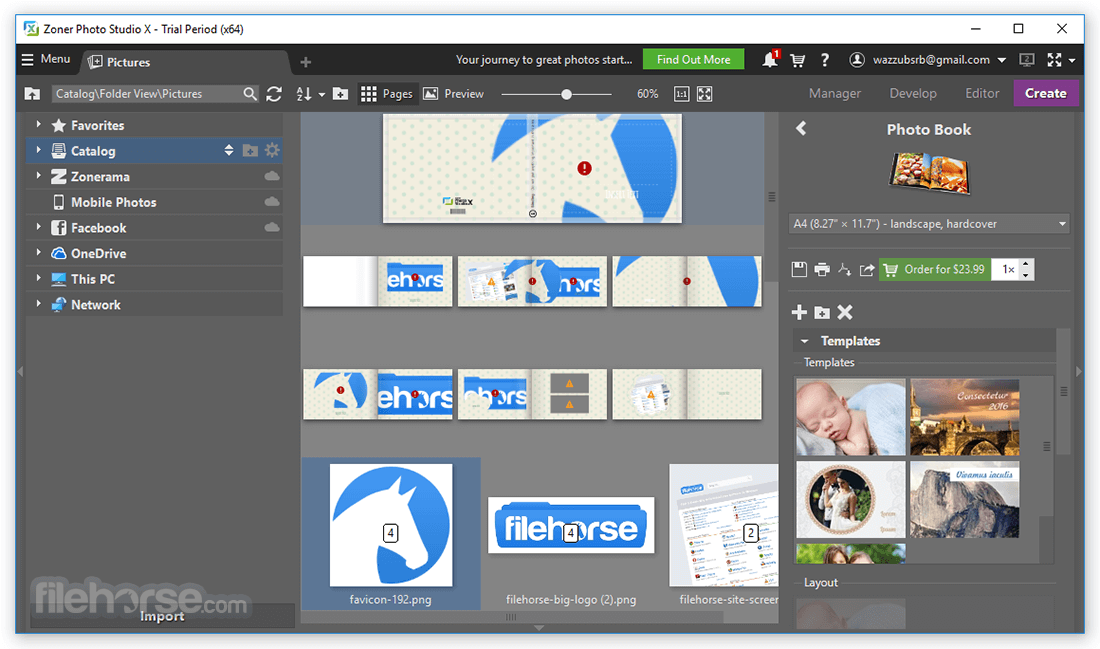1100x649 pixels.
Task: Expand the Favorites tree node
Action: pos(39,124)
